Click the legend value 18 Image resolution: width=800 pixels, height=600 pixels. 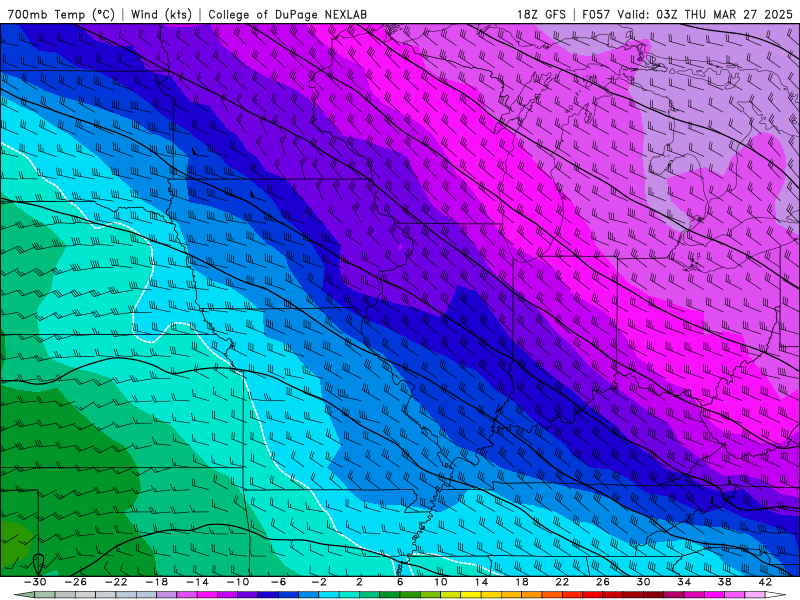[x=521, y=582]
